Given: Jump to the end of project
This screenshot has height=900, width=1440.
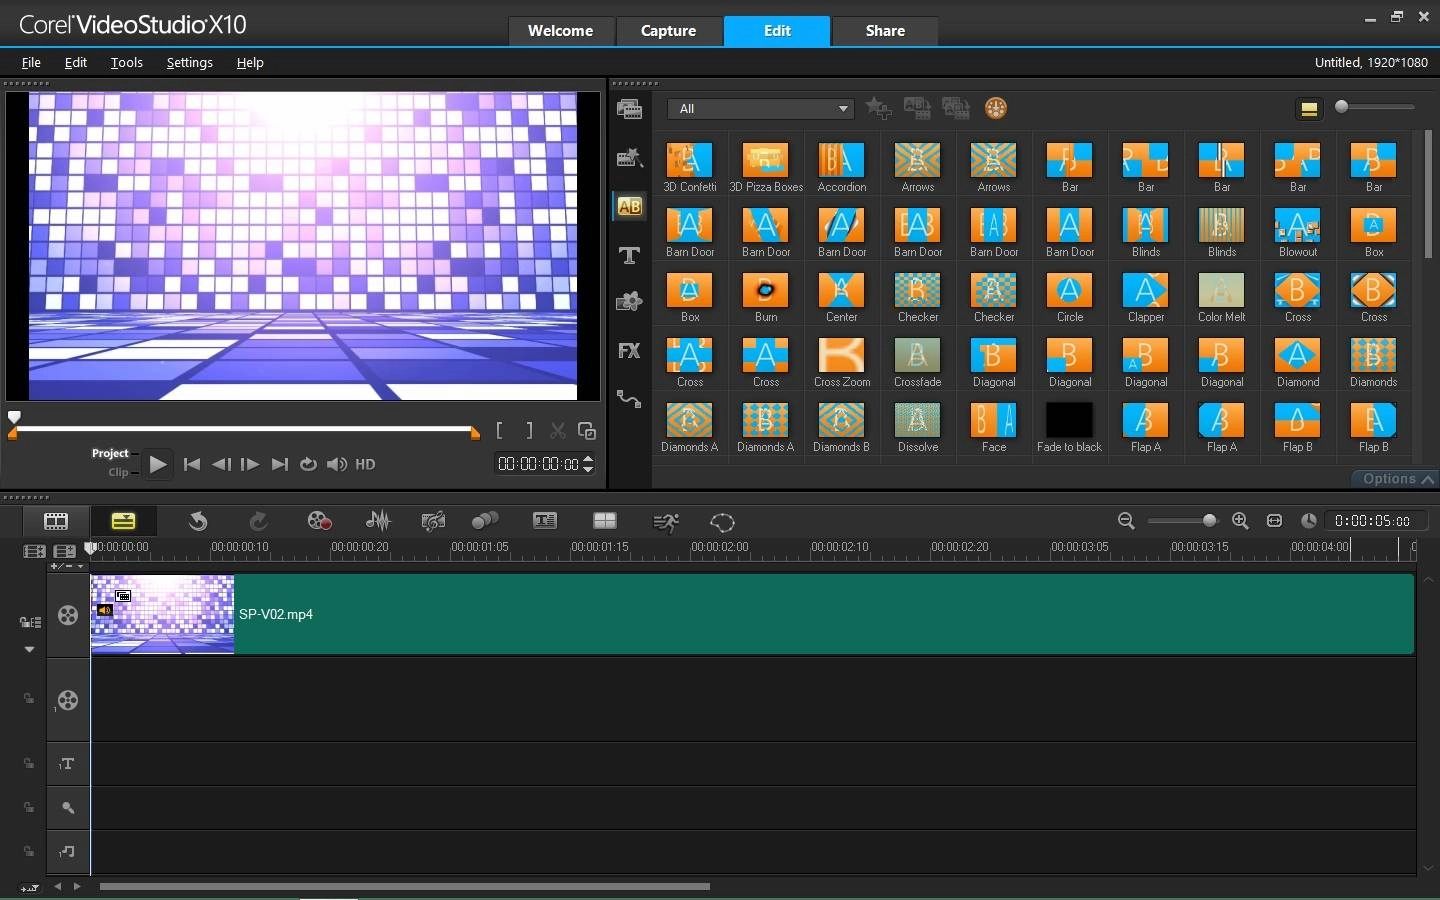Looking at the screenshot, I should (280, 464).
